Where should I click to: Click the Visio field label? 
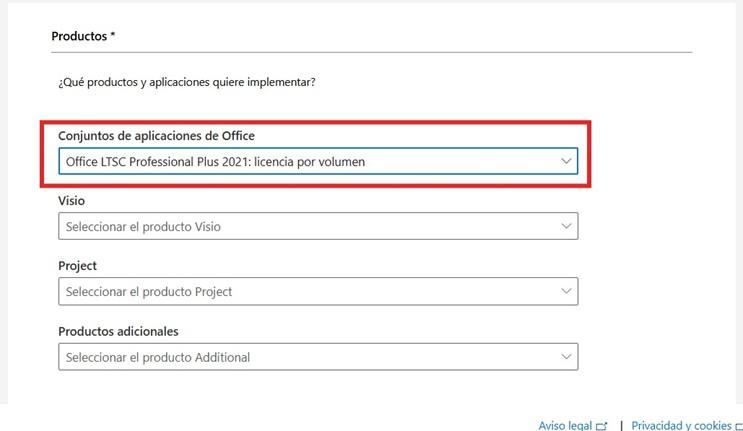[72, 201]
